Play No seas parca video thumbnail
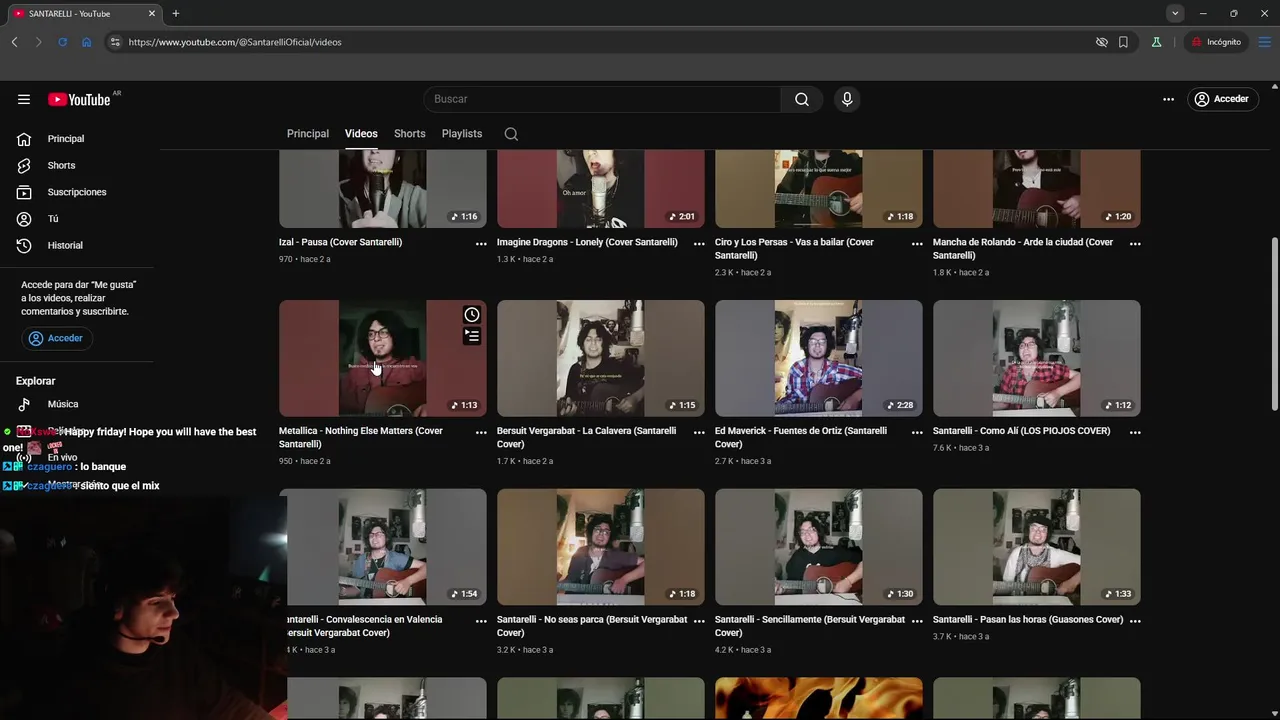Viewport: 1280px width, 720px height. coord(601,547)
